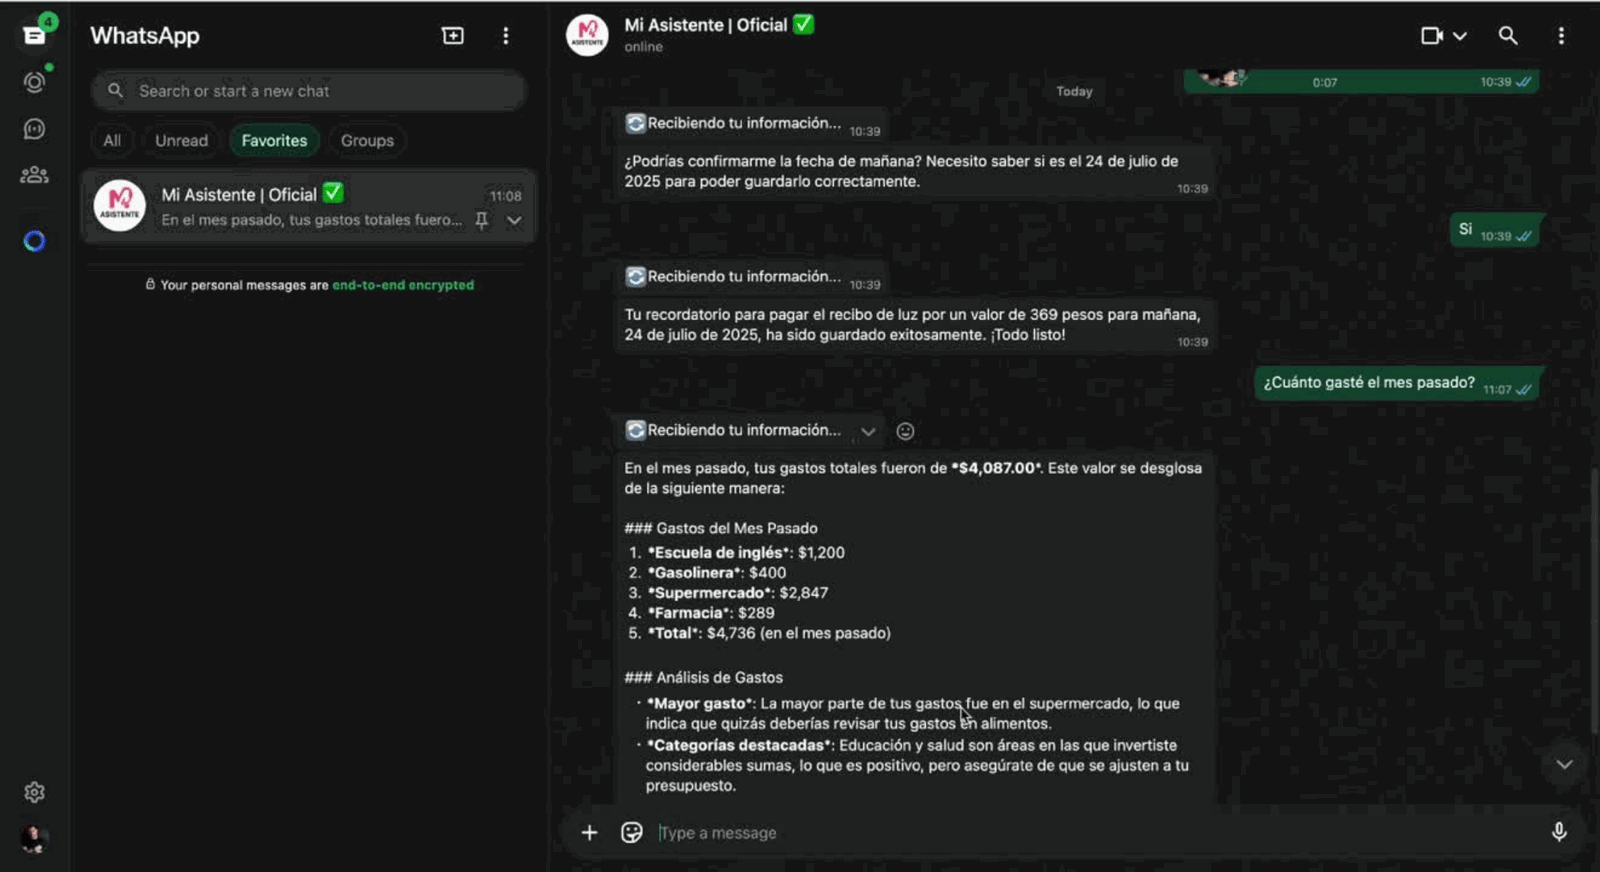Open the new chat icon
The image size is (1600, 872).
point(452,36)
